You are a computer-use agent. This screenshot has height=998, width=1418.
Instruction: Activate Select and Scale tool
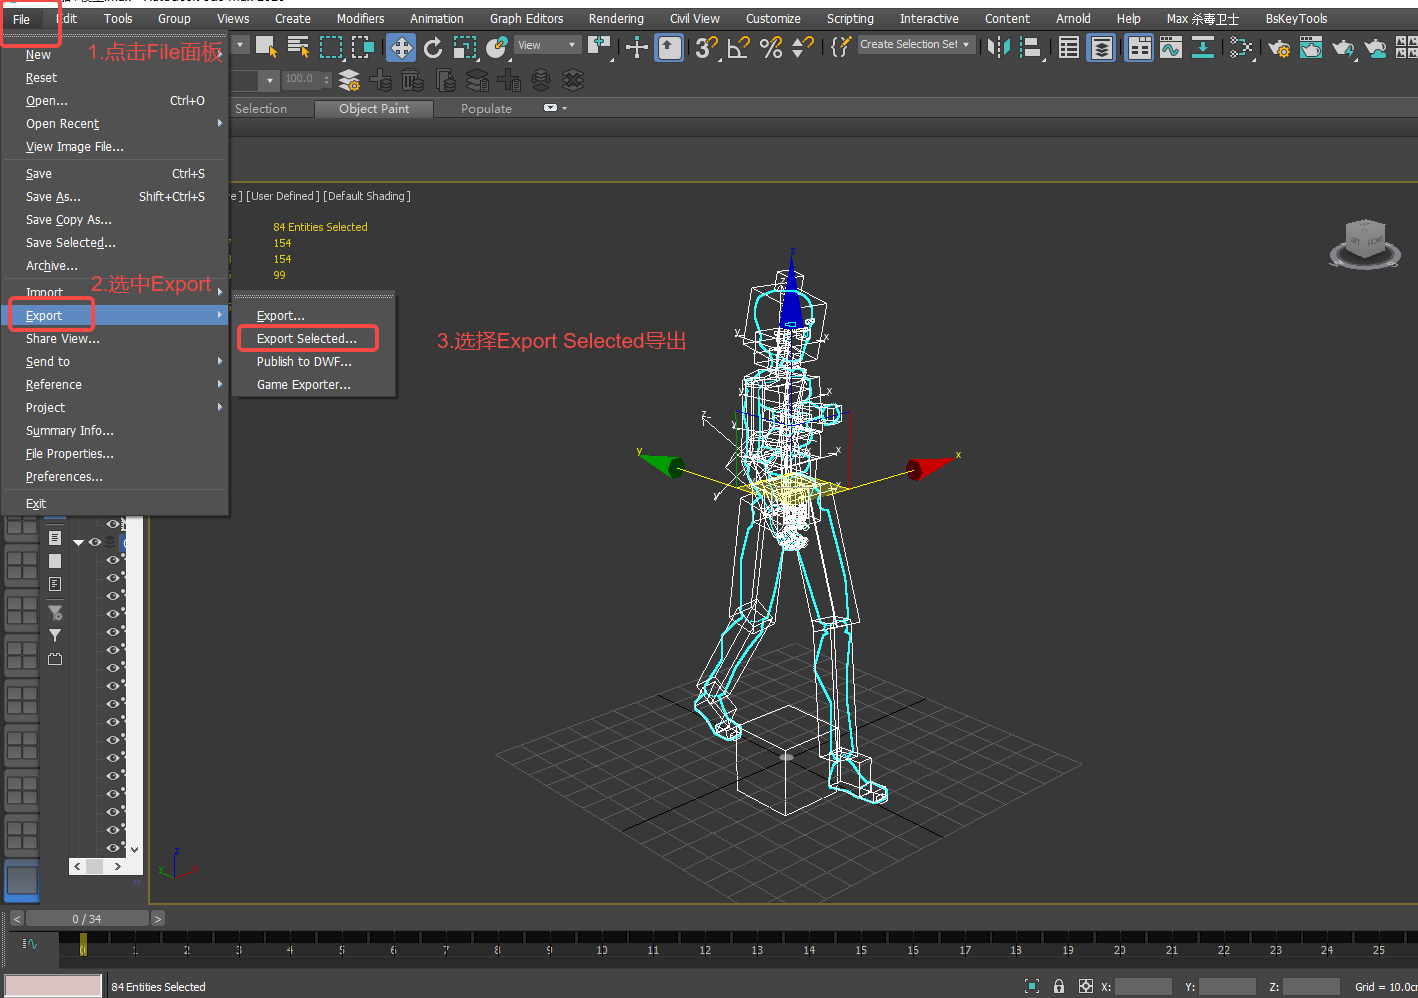(x=465, y=47)
